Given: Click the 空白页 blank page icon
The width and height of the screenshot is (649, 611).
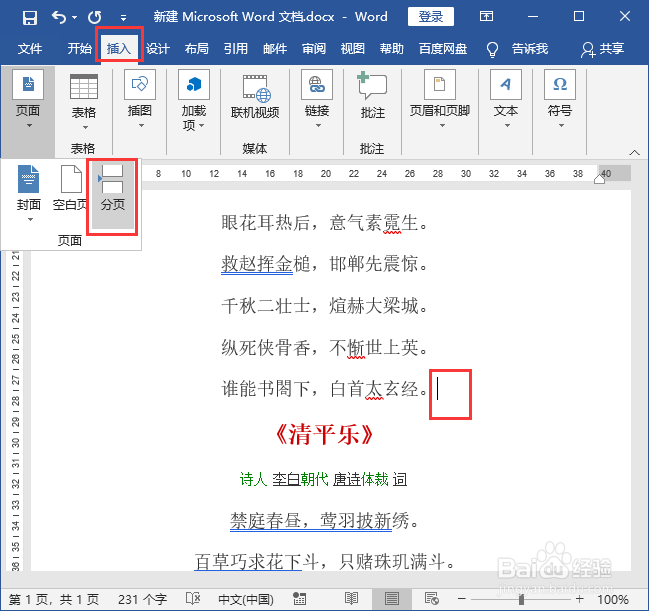Looking at the screenshot, I should [x=71, y=179].
